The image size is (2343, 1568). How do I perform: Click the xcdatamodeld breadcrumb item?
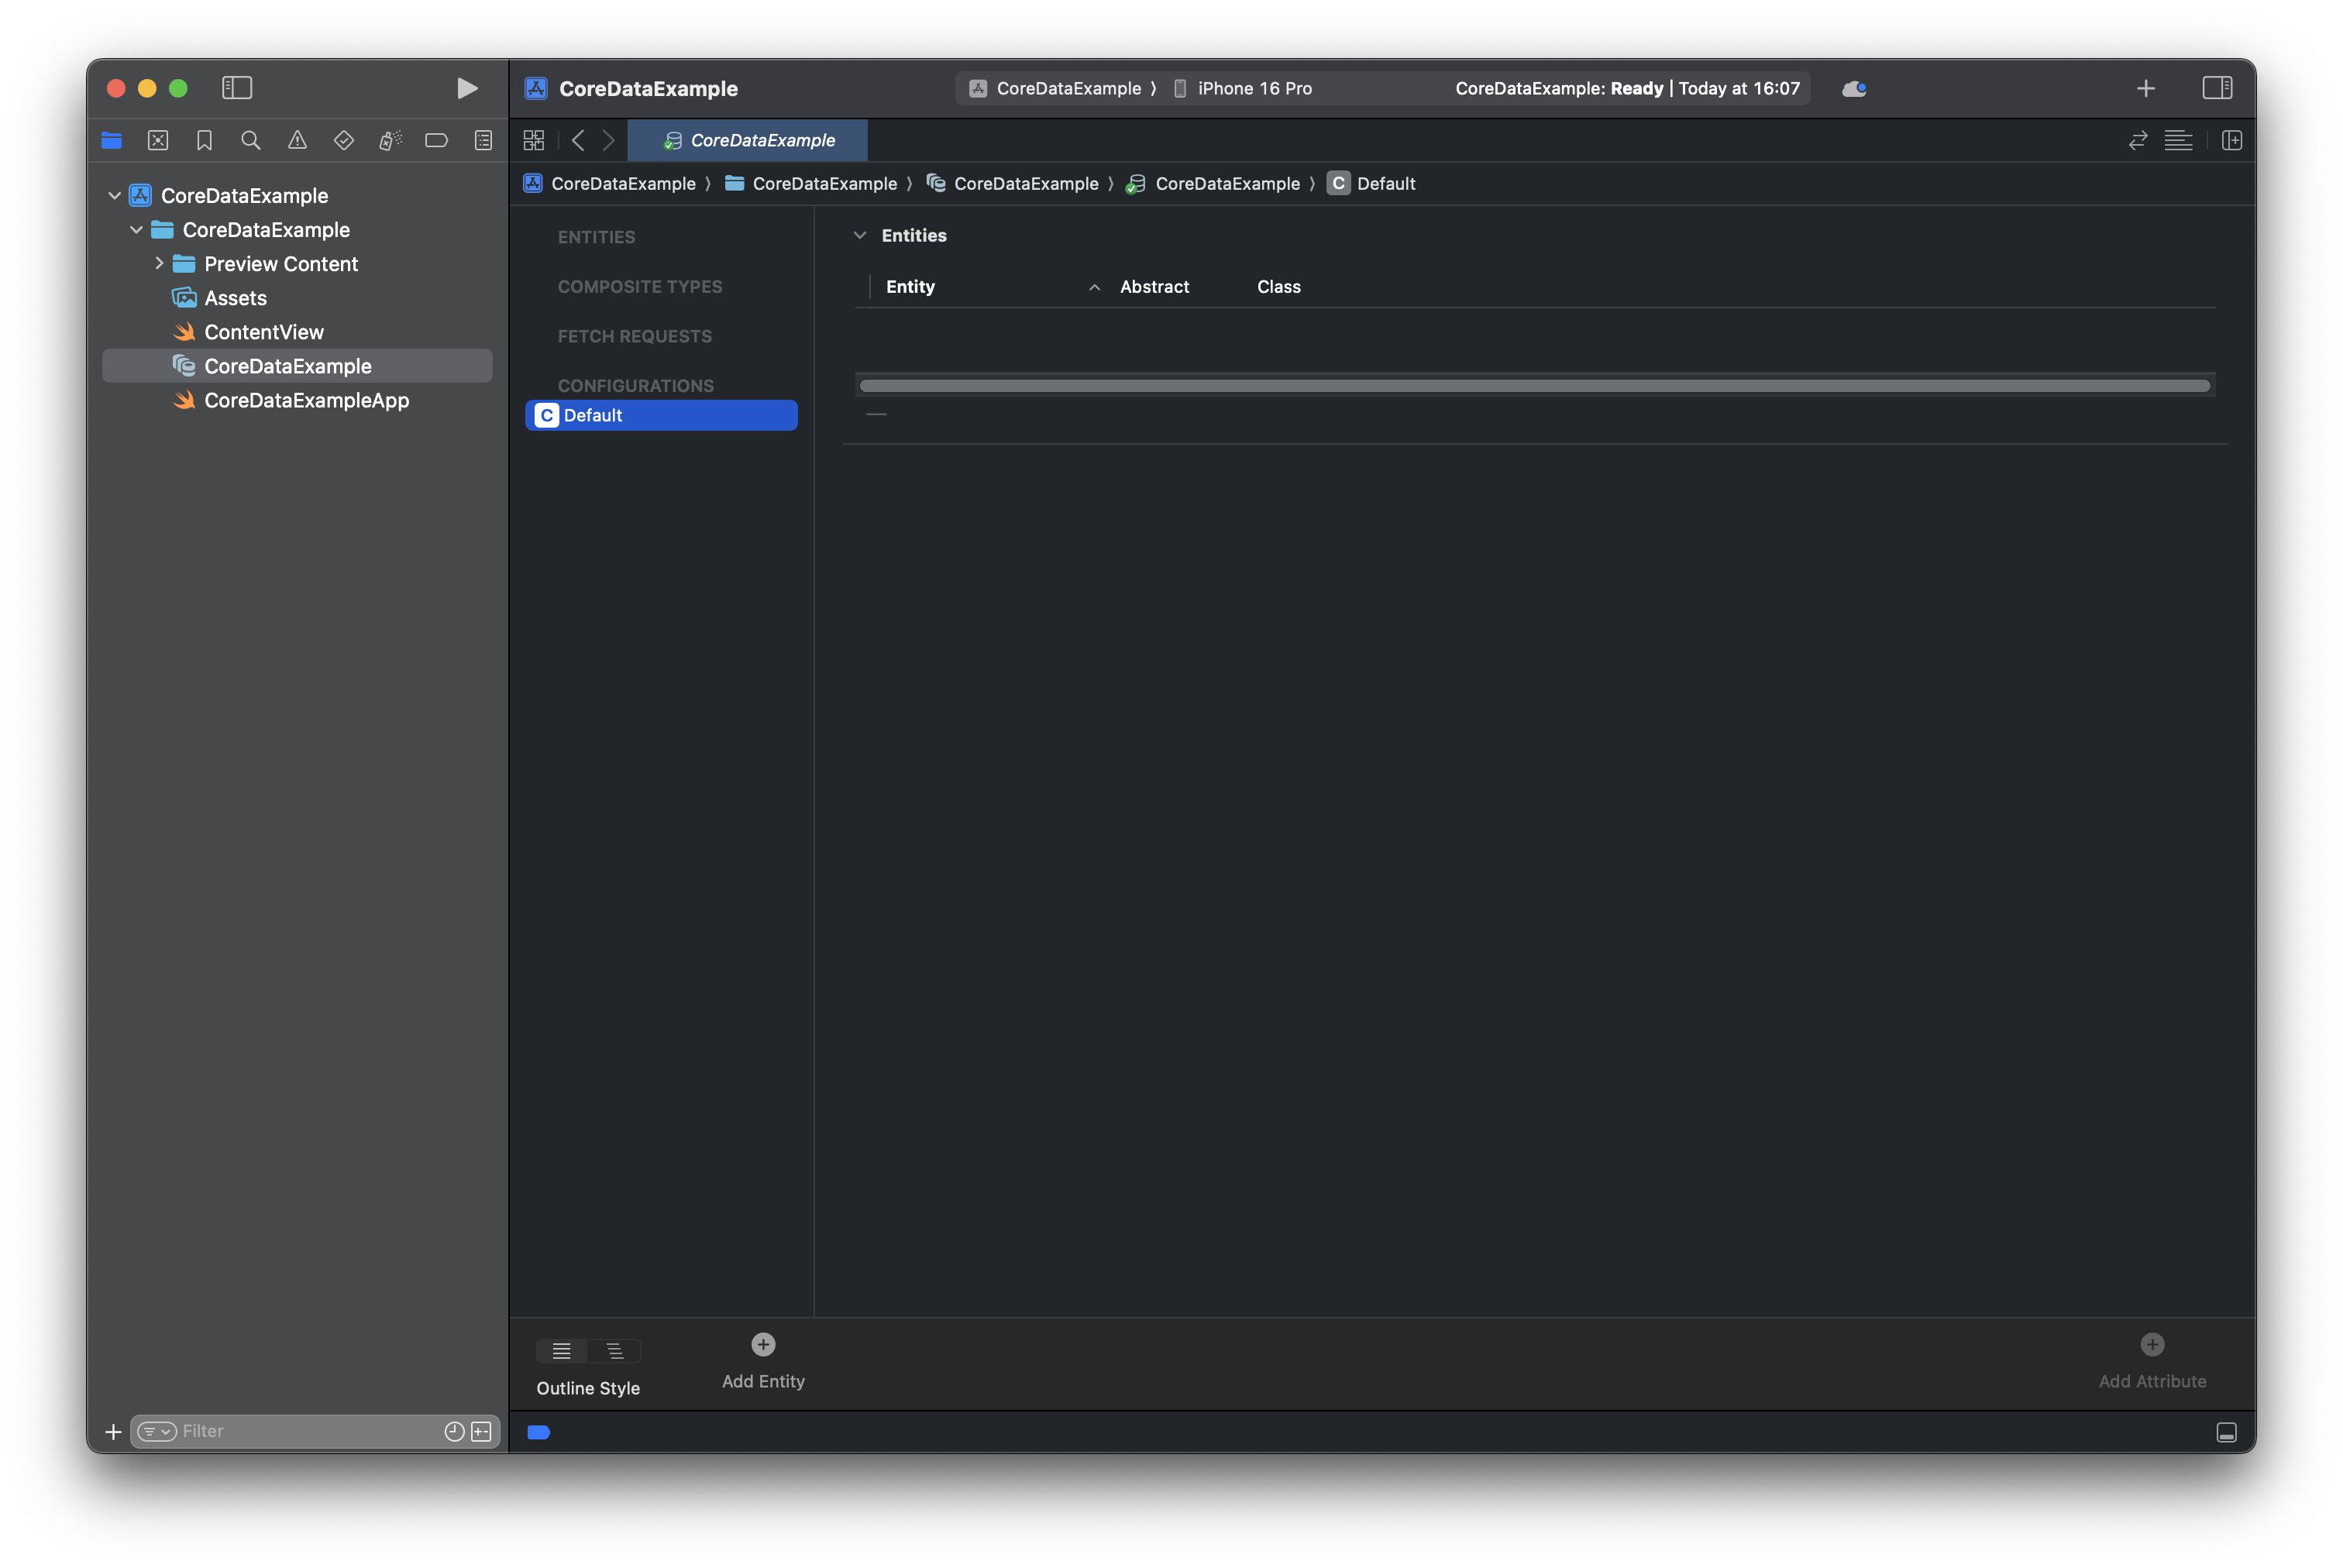1013,183
